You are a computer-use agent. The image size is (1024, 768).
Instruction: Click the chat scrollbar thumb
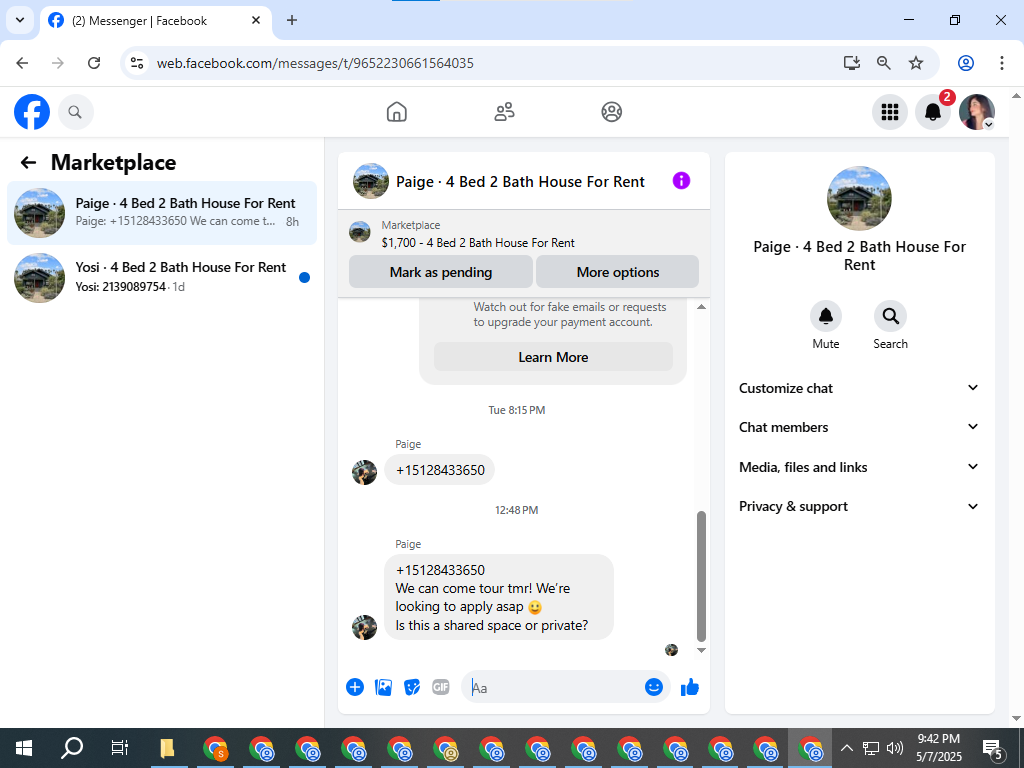coord(701,577)
